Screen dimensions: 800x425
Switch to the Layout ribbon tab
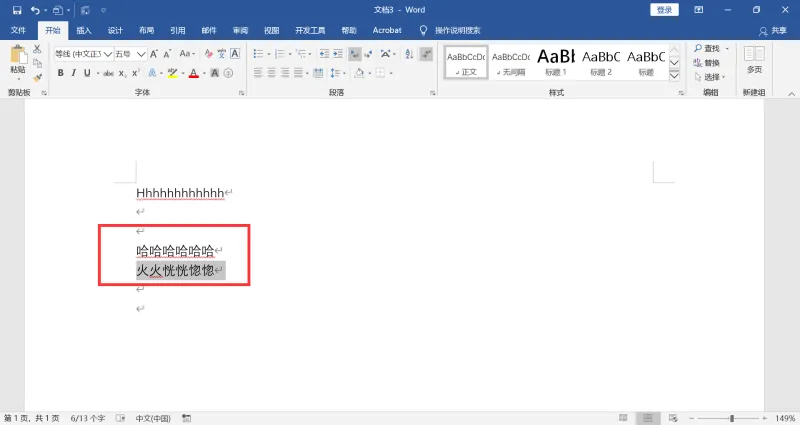pyautogui.click(x=146, y=30)
